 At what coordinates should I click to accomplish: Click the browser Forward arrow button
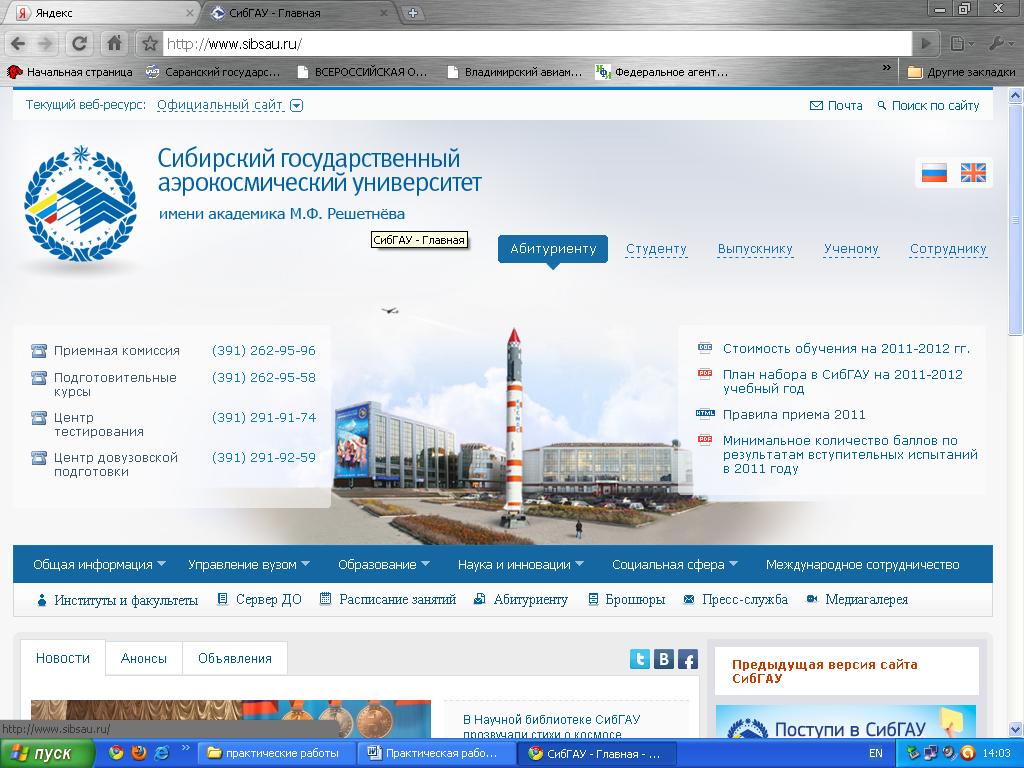pos(45,44)
